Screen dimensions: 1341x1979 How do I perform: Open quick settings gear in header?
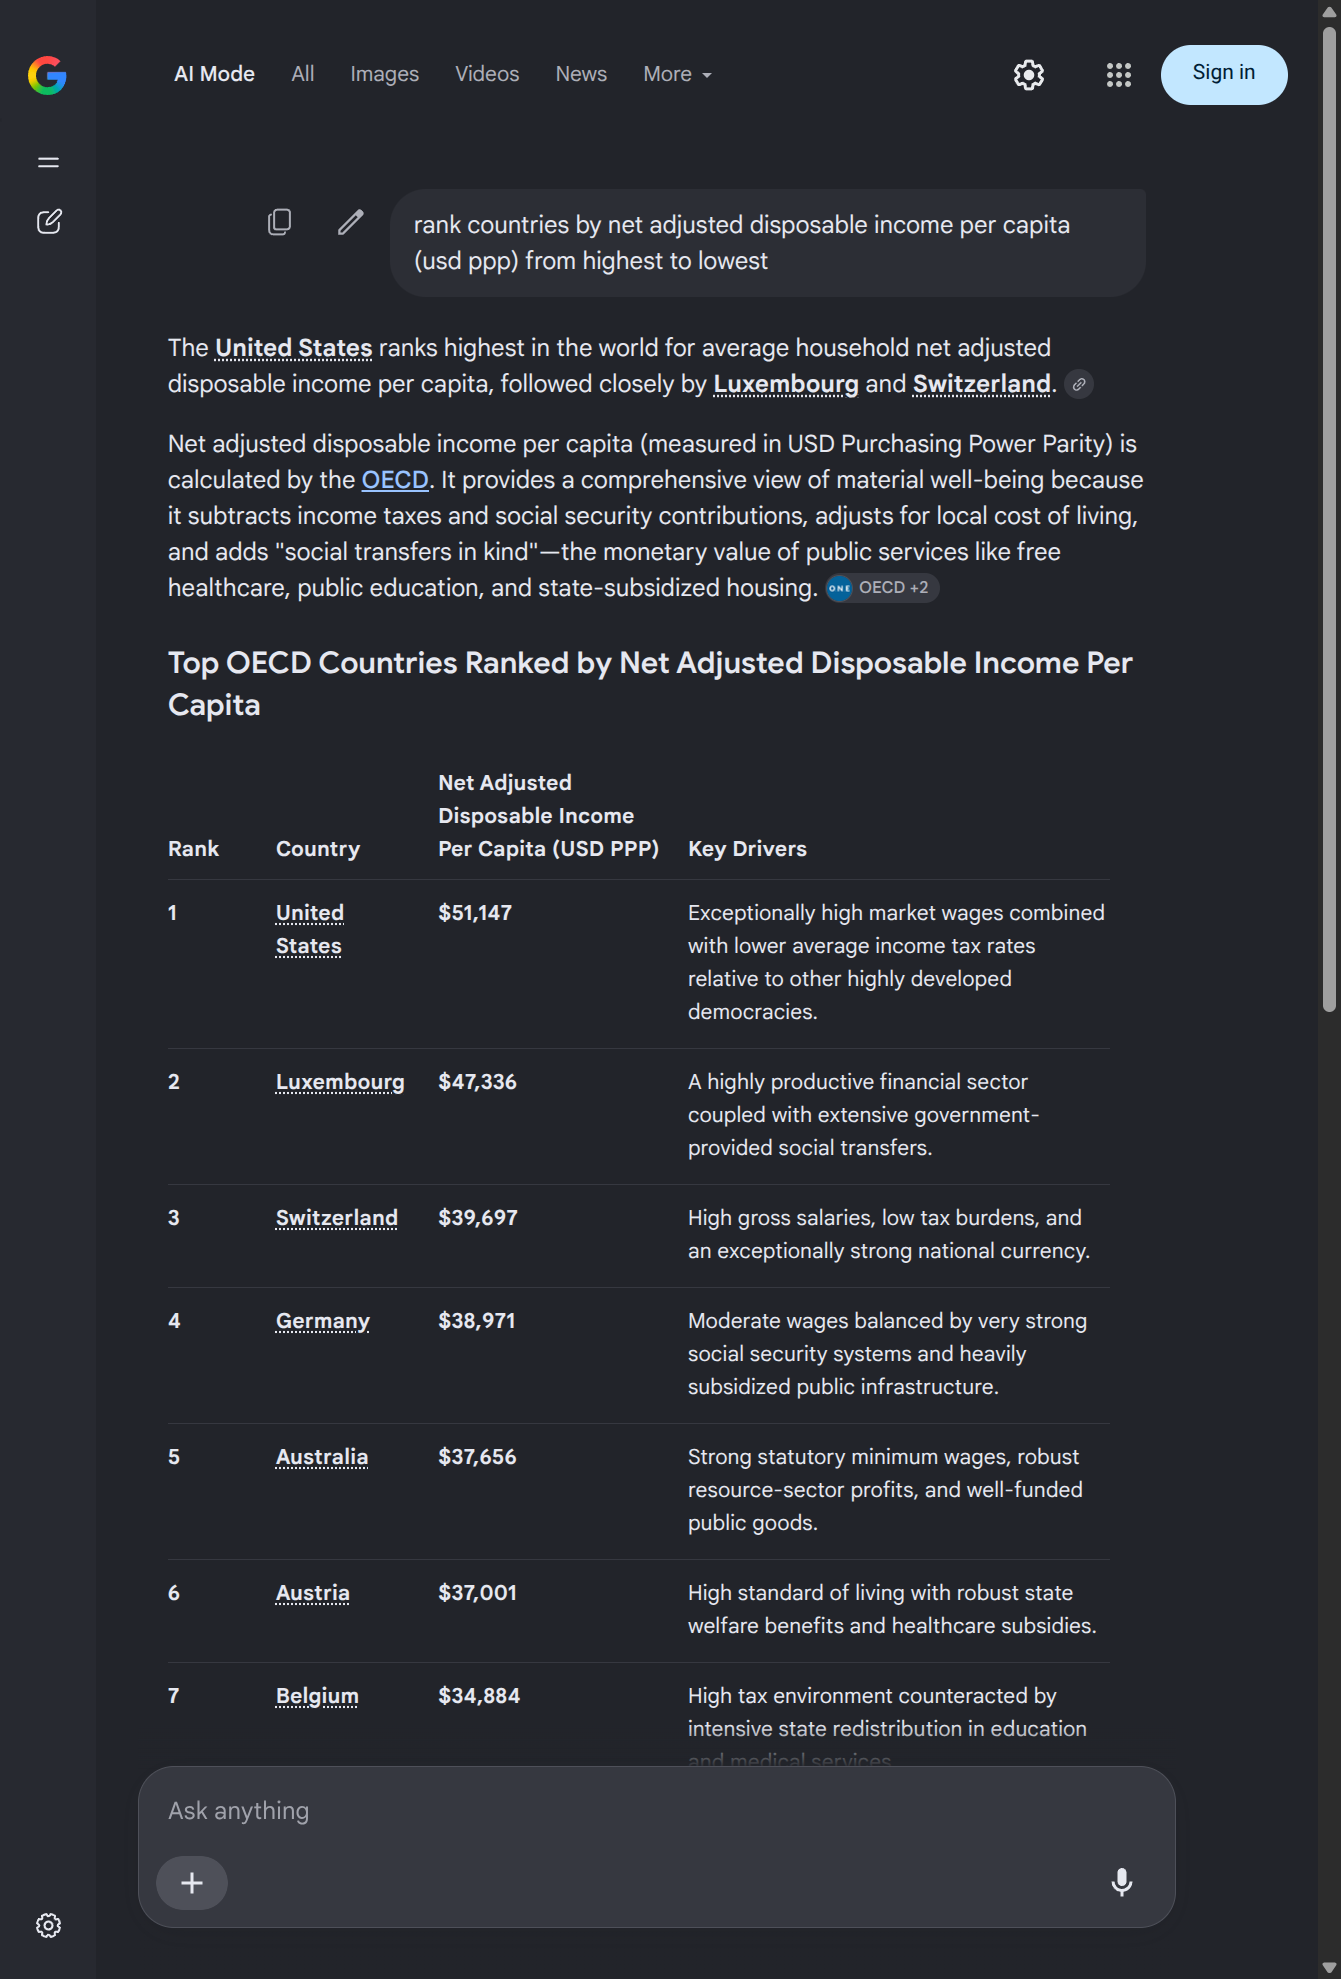pyautogui.click(x=1029, y=75)
